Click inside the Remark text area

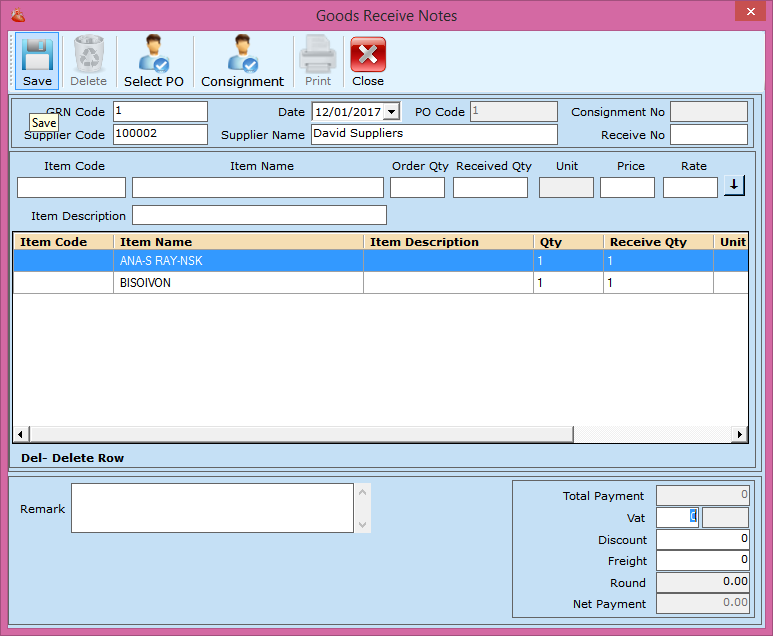[212, 508]
